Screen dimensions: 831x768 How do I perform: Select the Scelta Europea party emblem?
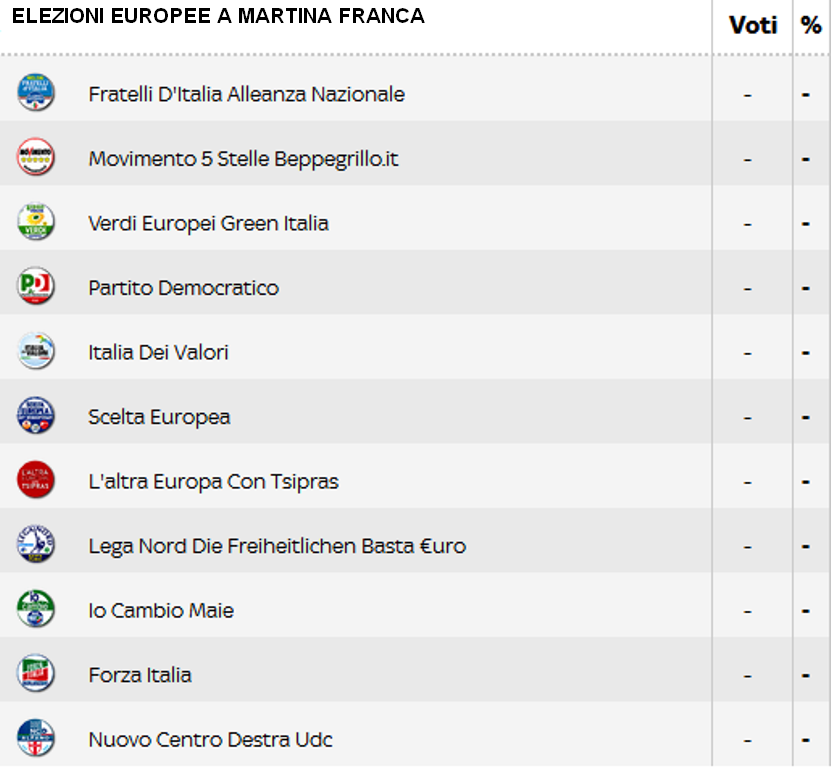[36, 415]
